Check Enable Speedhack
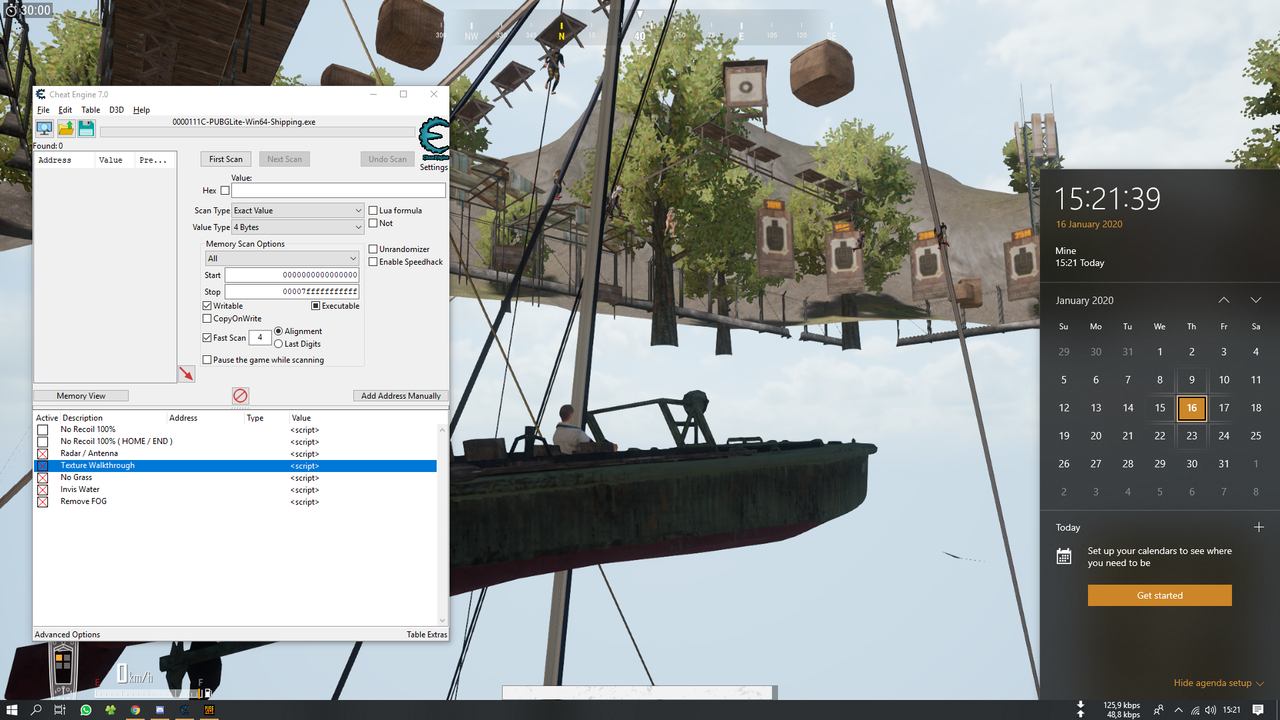1280x720 pixels. 373,262
